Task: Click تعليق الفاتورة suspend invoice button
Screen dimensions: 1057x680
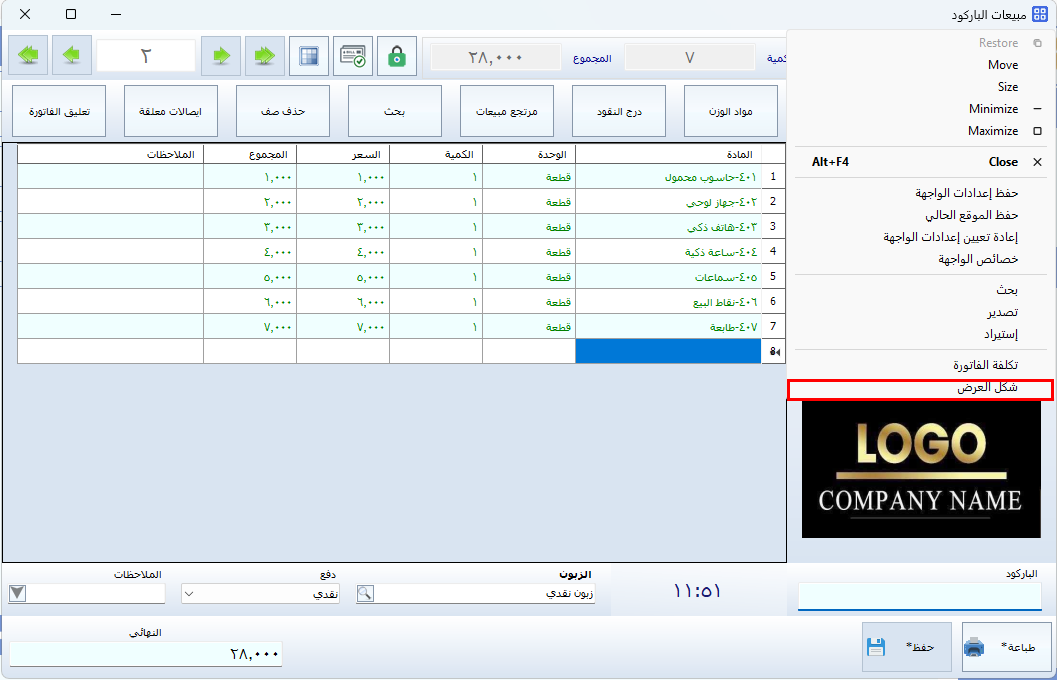Action: [x=59, y=111]
